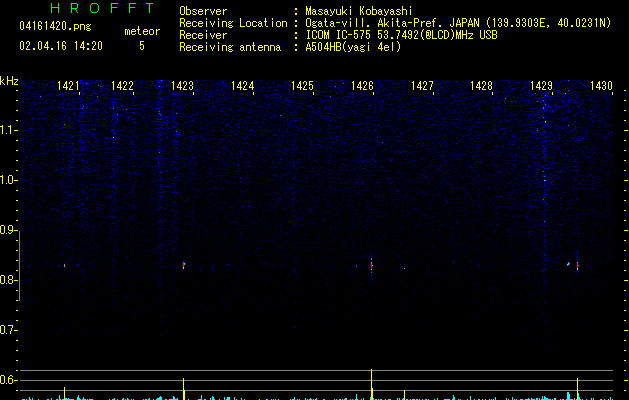629x400 pixels.
Task: Click the 1.1 kHz axis label
Action: click(x=8, y=130)
